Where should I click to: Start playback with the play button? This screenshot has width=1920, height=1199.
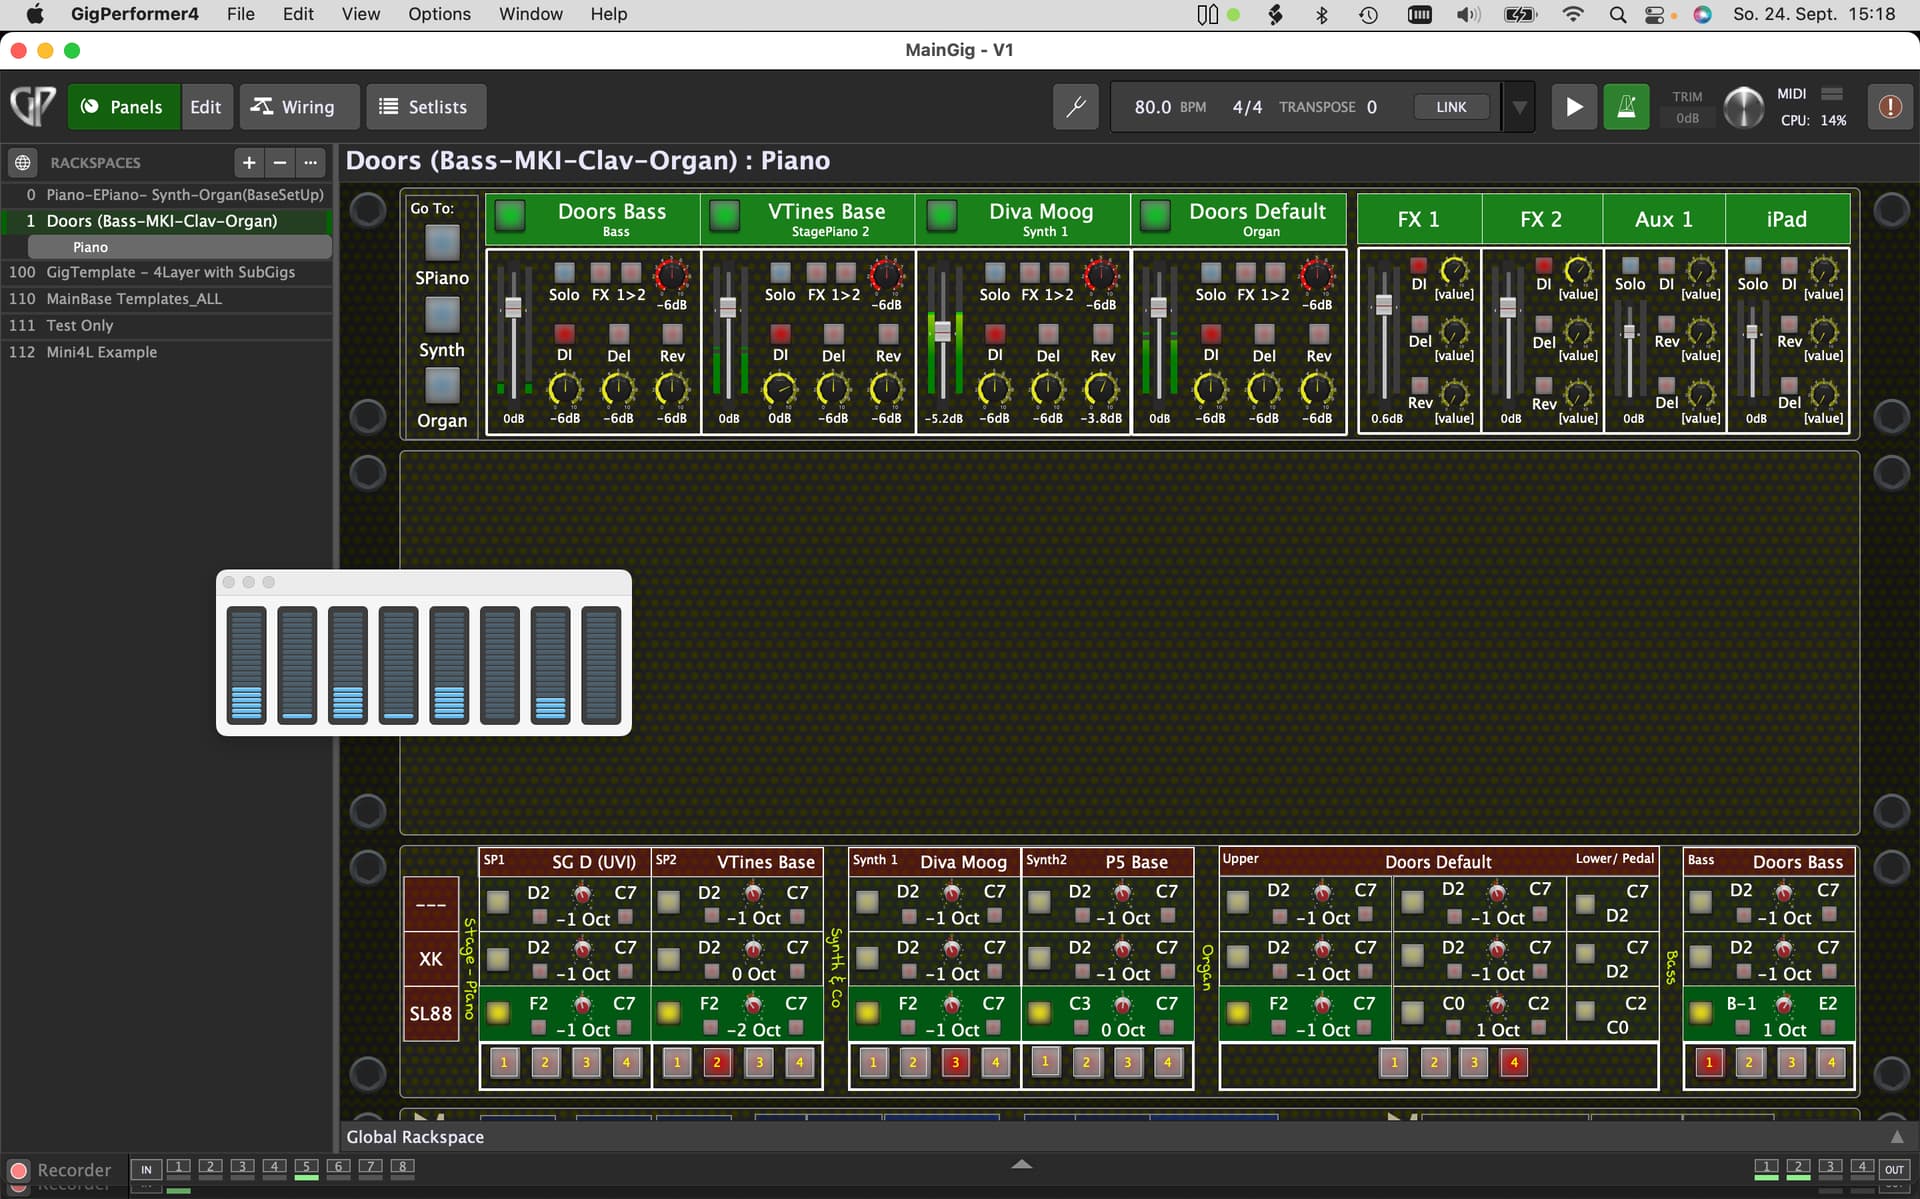1573,107
